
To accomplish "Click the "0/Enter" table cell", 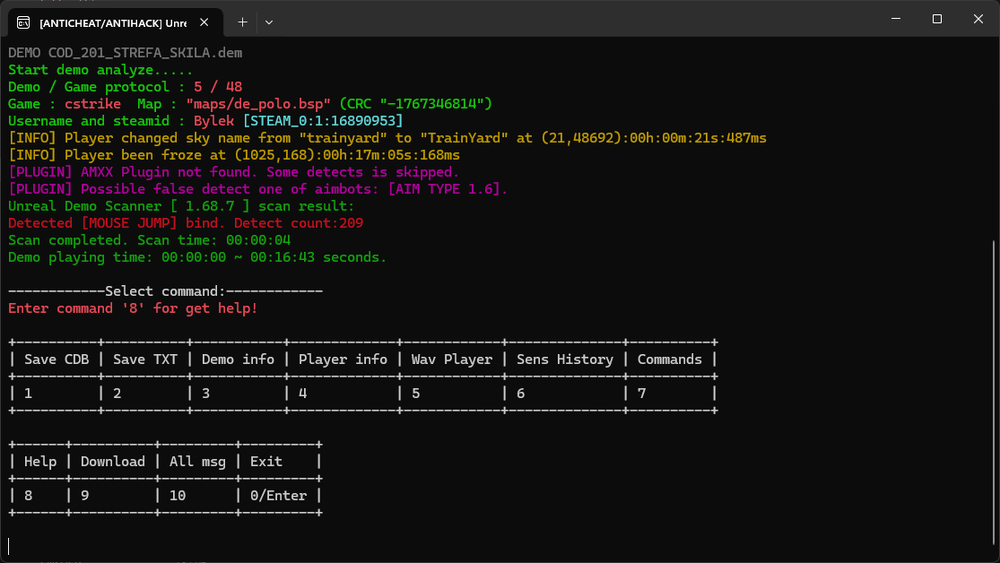I will [x=278, y=495].
